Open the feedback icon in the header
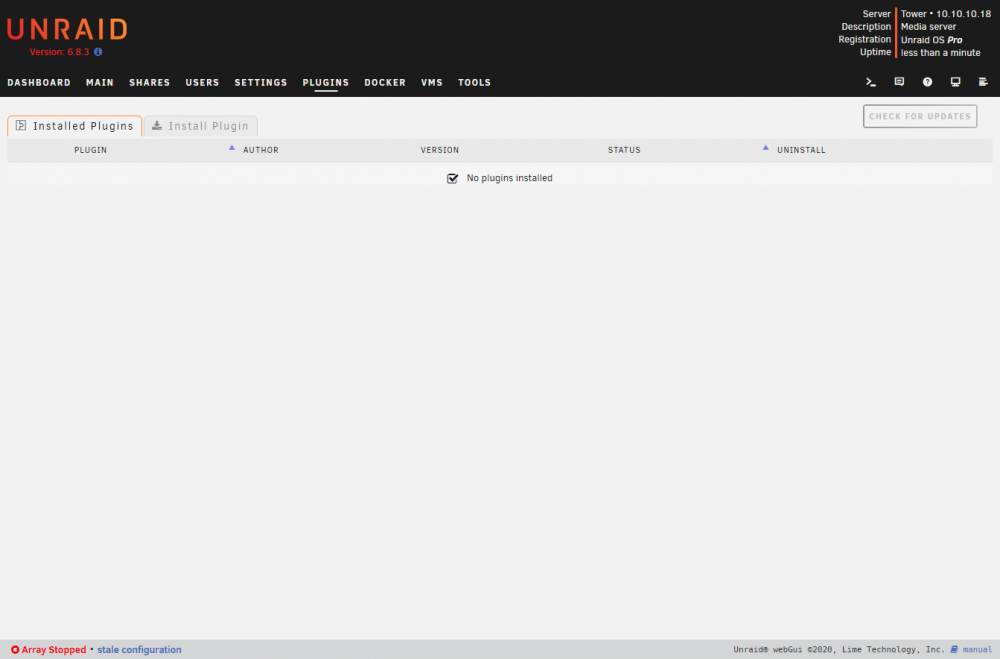1000x659 pixels. (899, 82)
